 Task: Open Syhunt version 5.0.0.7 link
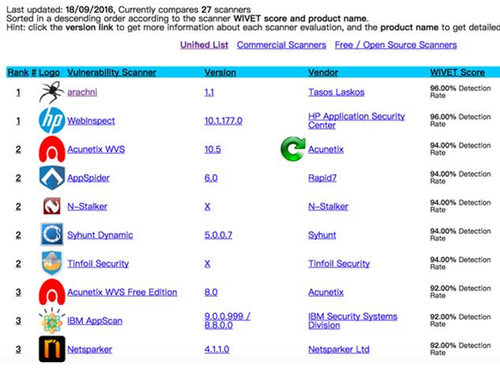pos(218,235)
